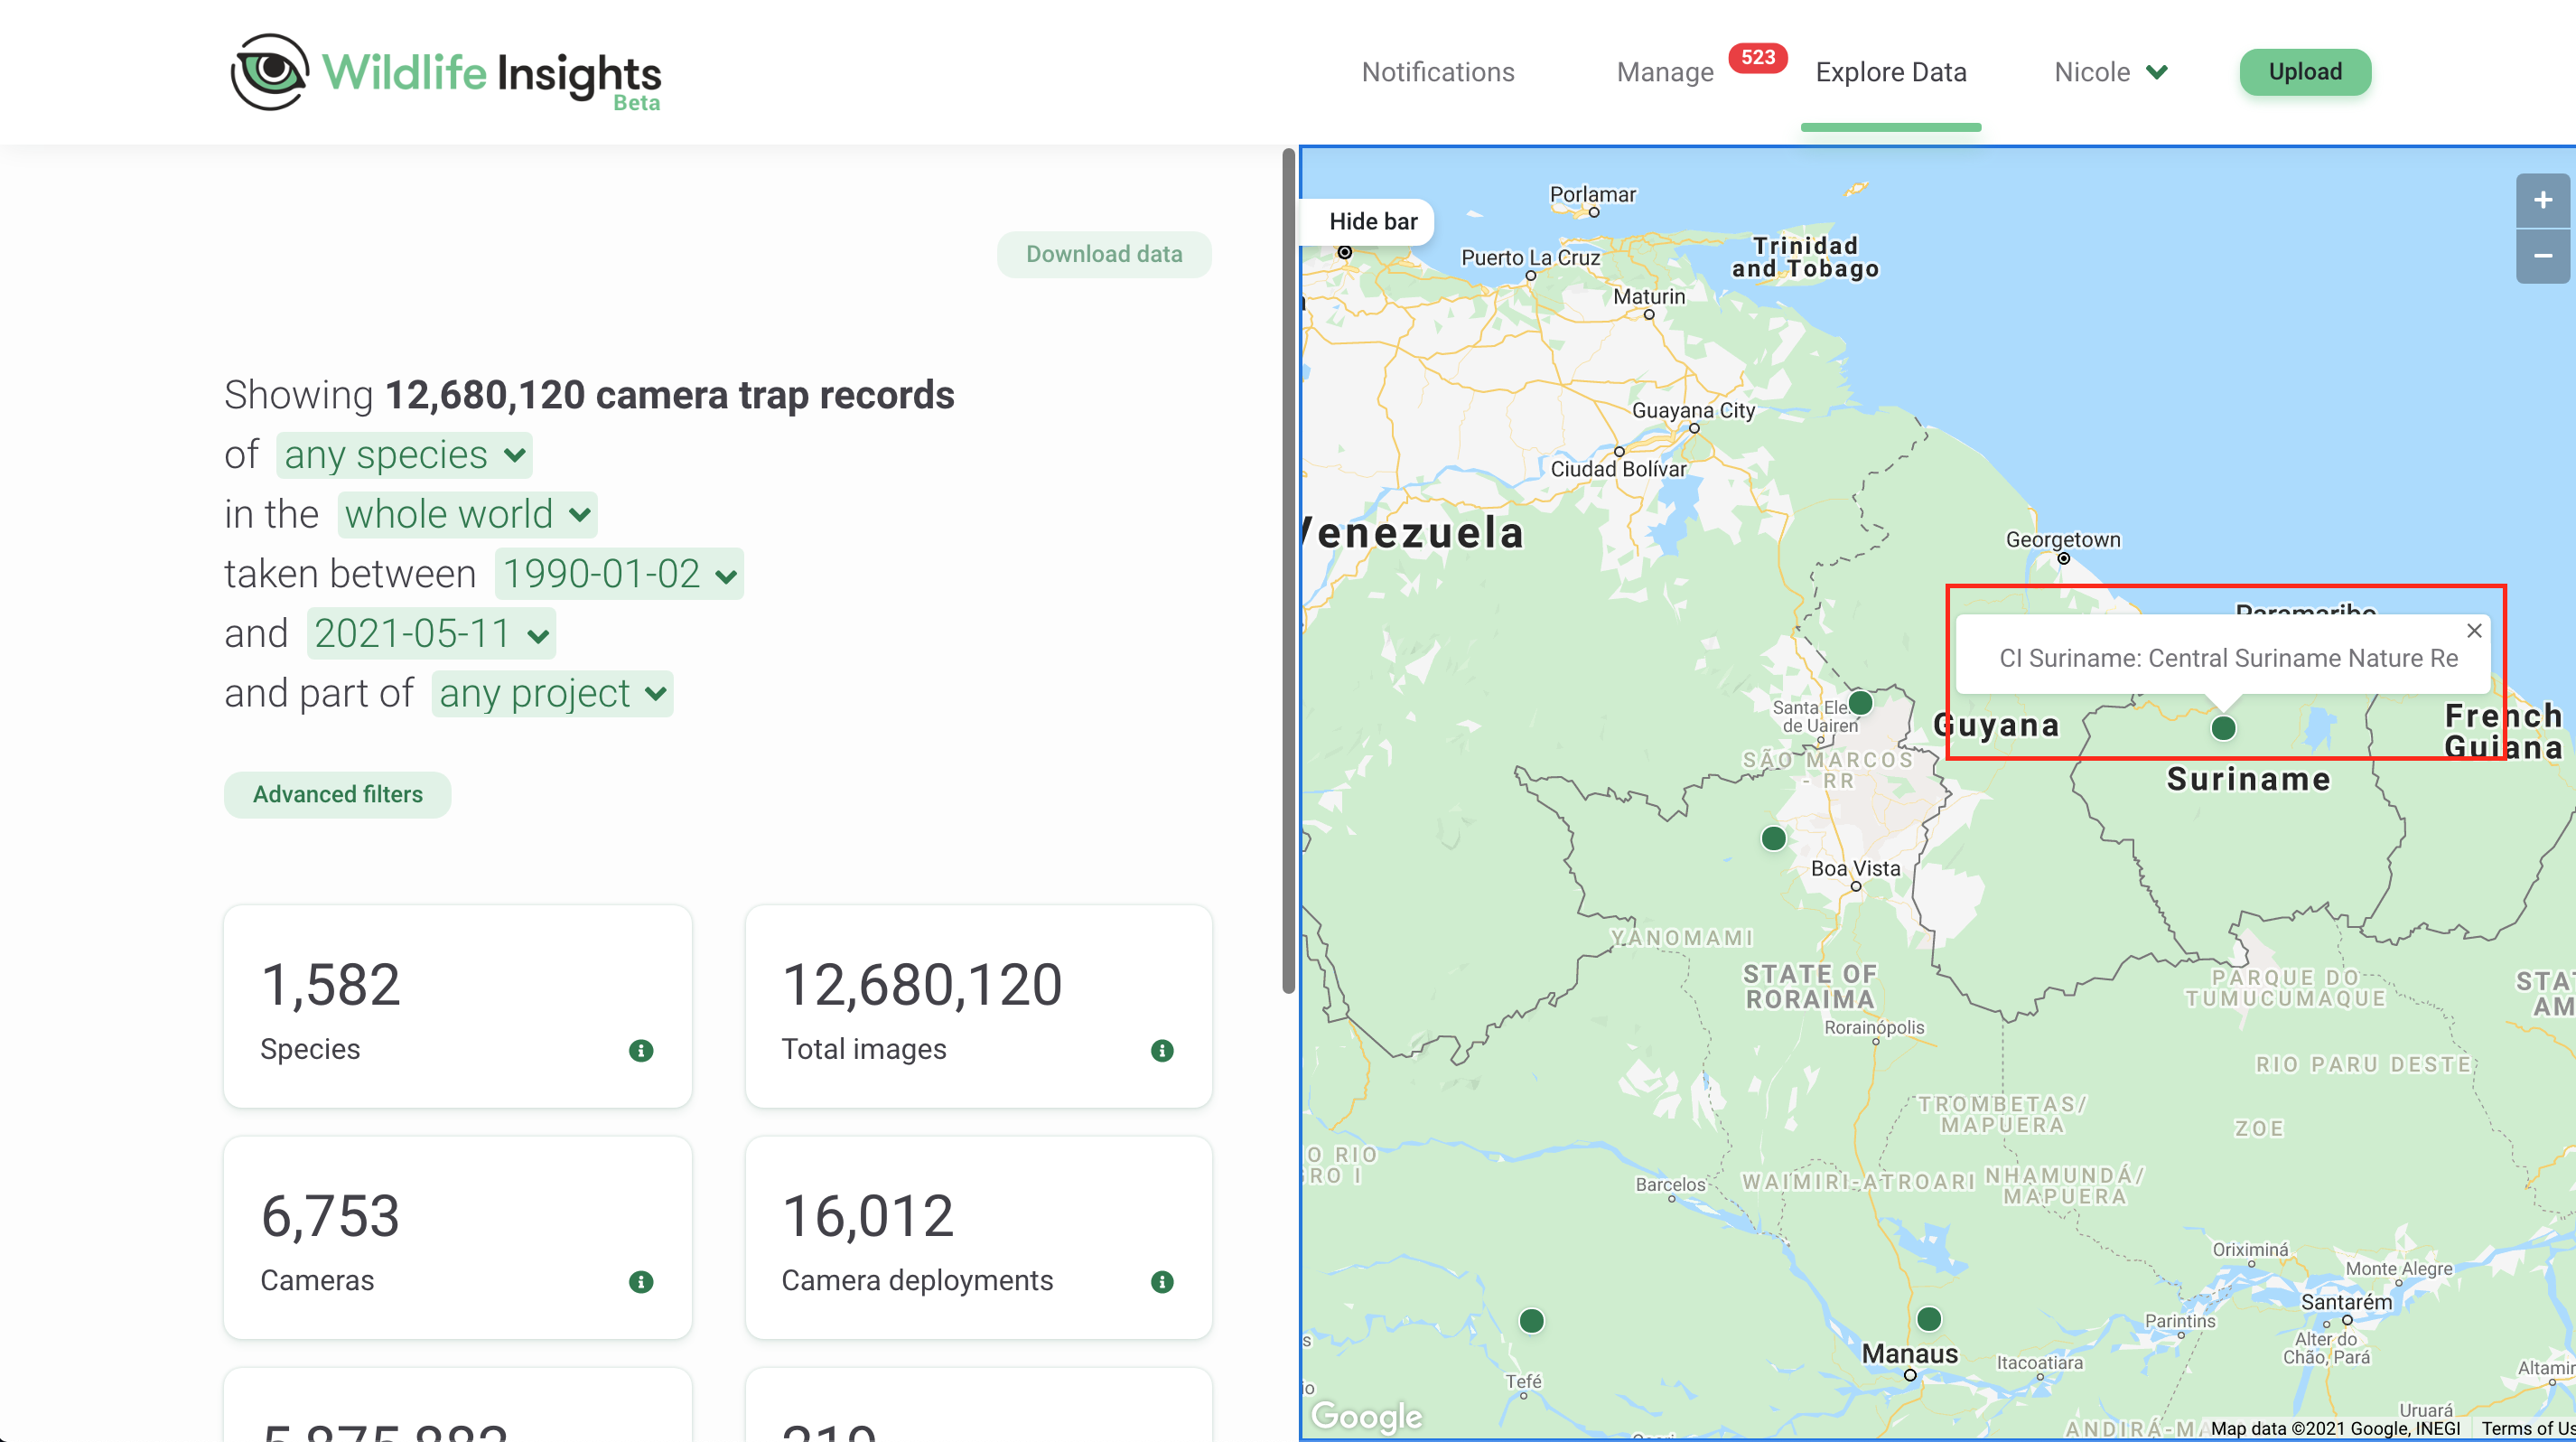Click the Boa Vista city label
Viewport: 2576px width, 1442px height.
pos(1856,868)
